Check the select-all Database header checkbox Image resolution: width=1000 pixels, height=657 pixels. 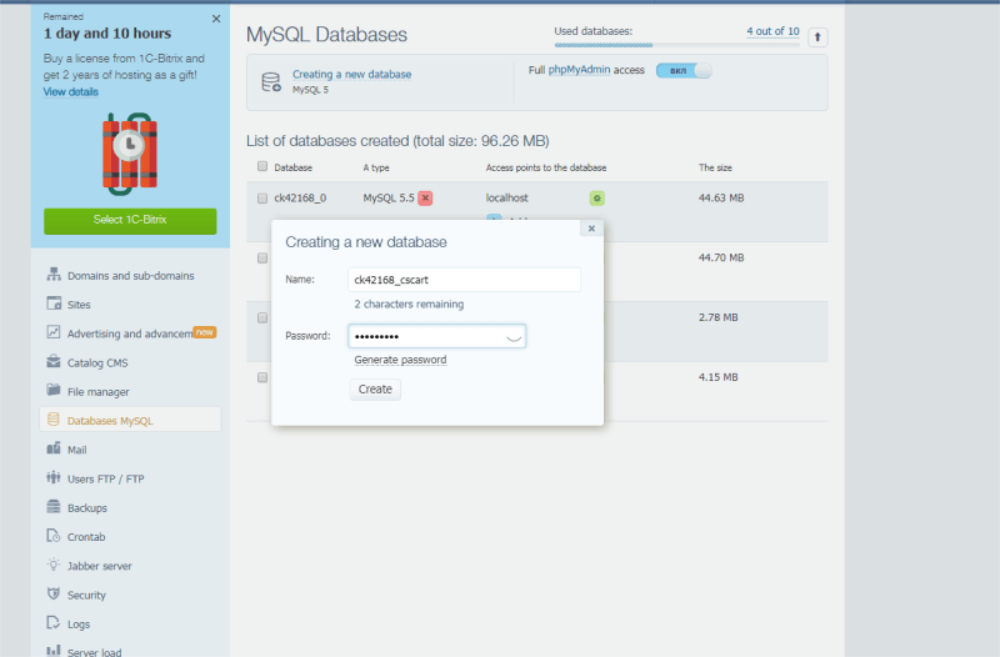(x=262, y=166)
